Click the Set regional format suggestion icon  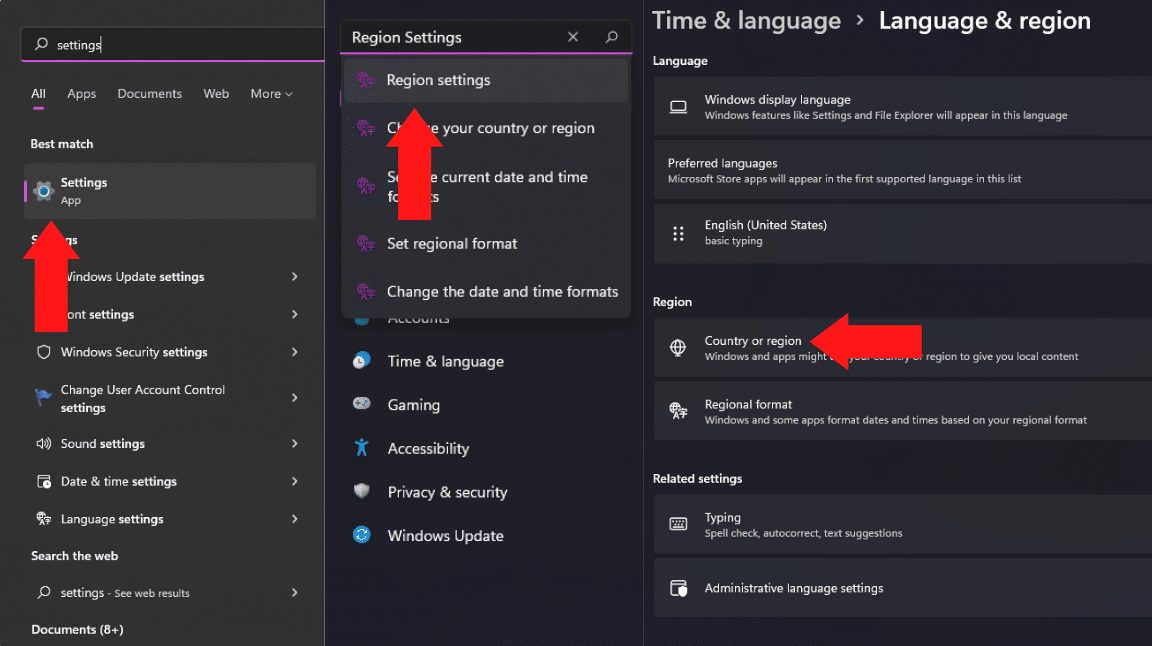pos(365,243)
